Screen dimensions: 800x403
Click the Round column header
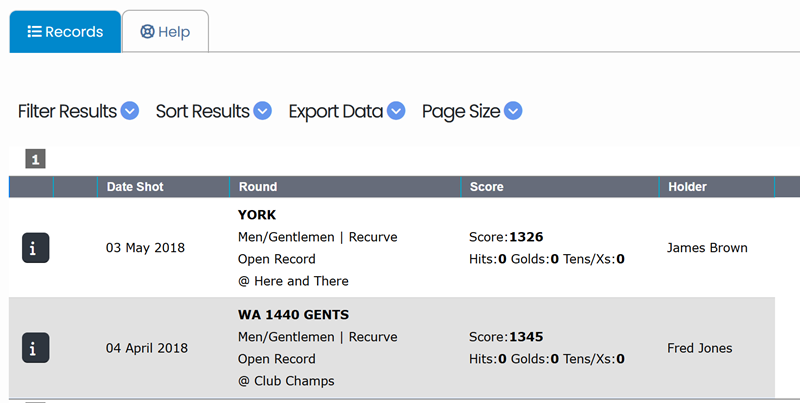(x=258, y=187)
